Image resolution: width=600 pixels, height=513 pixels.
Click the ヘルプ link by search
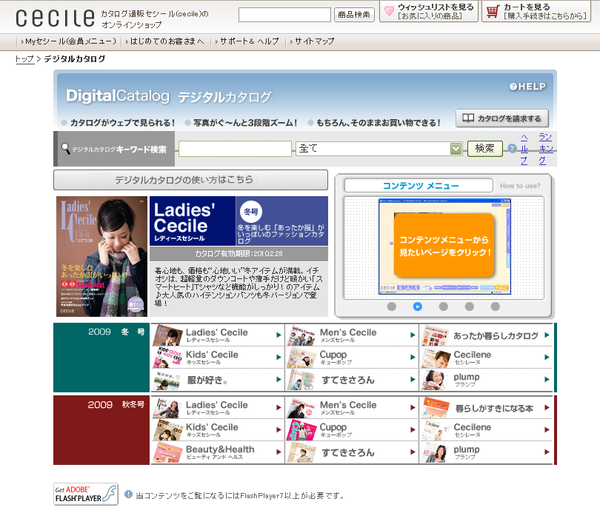click(524, 149)
